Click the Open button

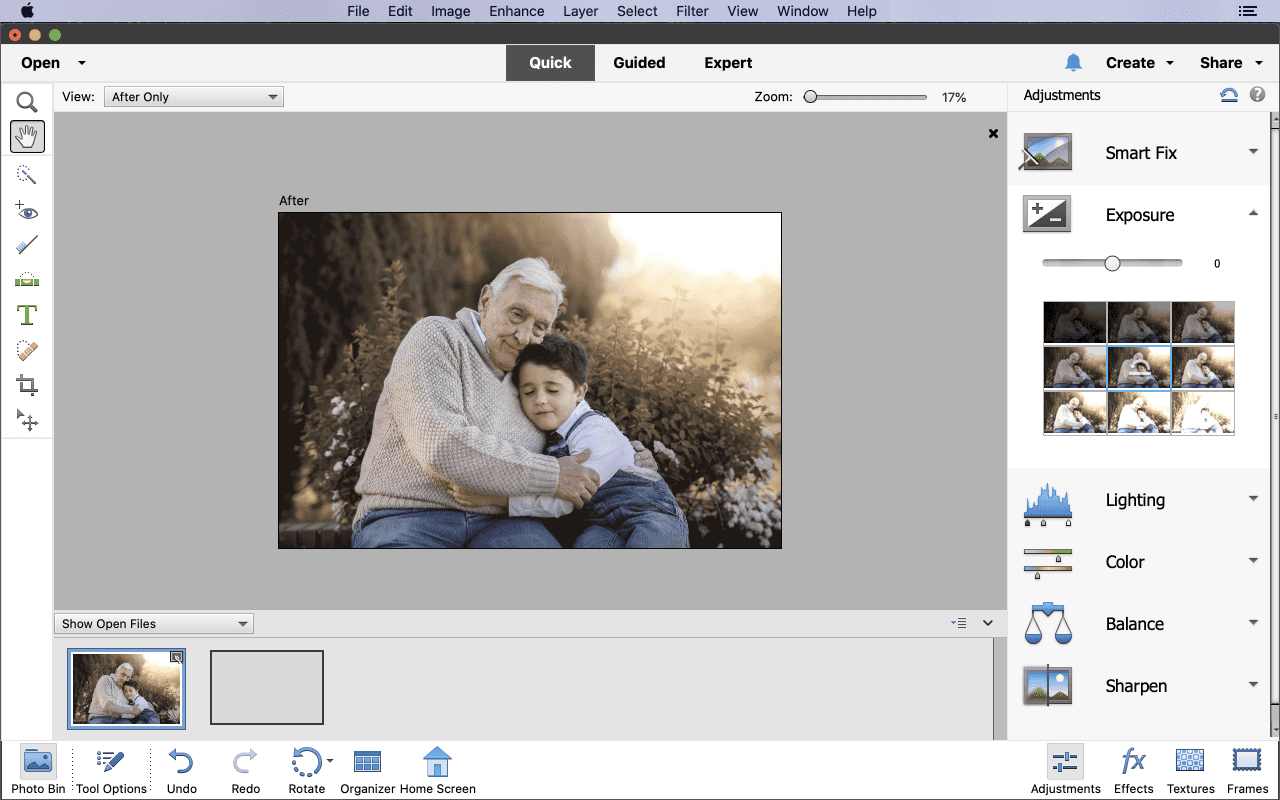pyautogui.click(x=41, y=62)
